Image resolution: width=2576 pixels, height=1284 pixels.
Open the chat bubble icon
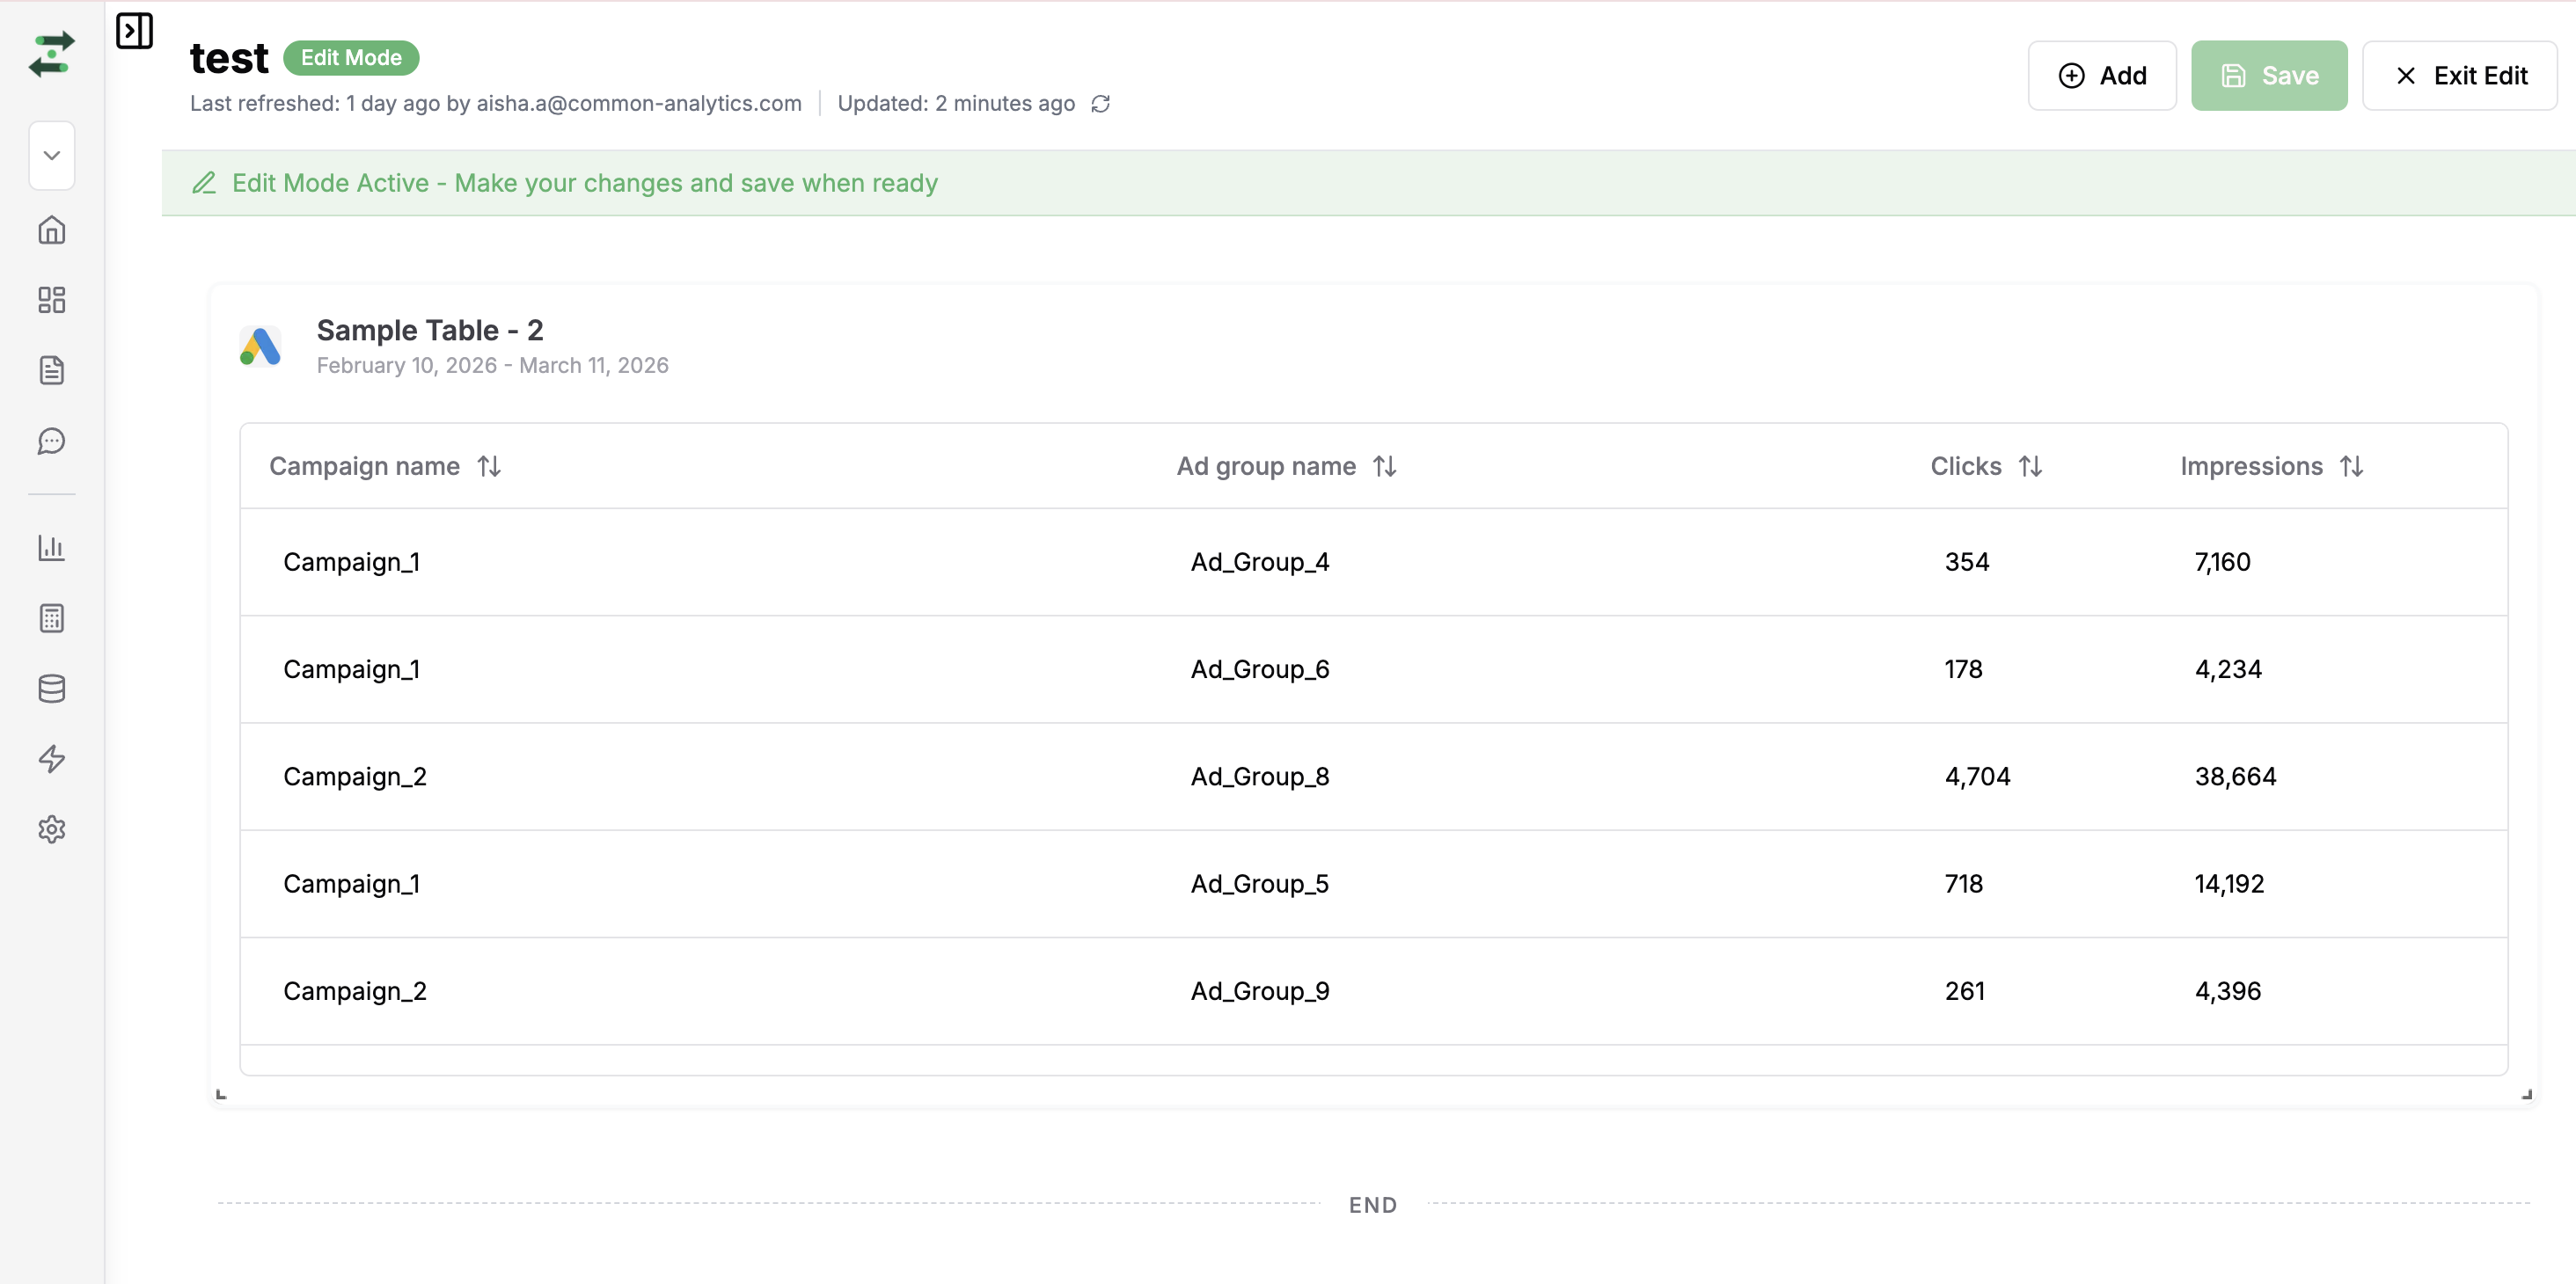click(52, 441)
